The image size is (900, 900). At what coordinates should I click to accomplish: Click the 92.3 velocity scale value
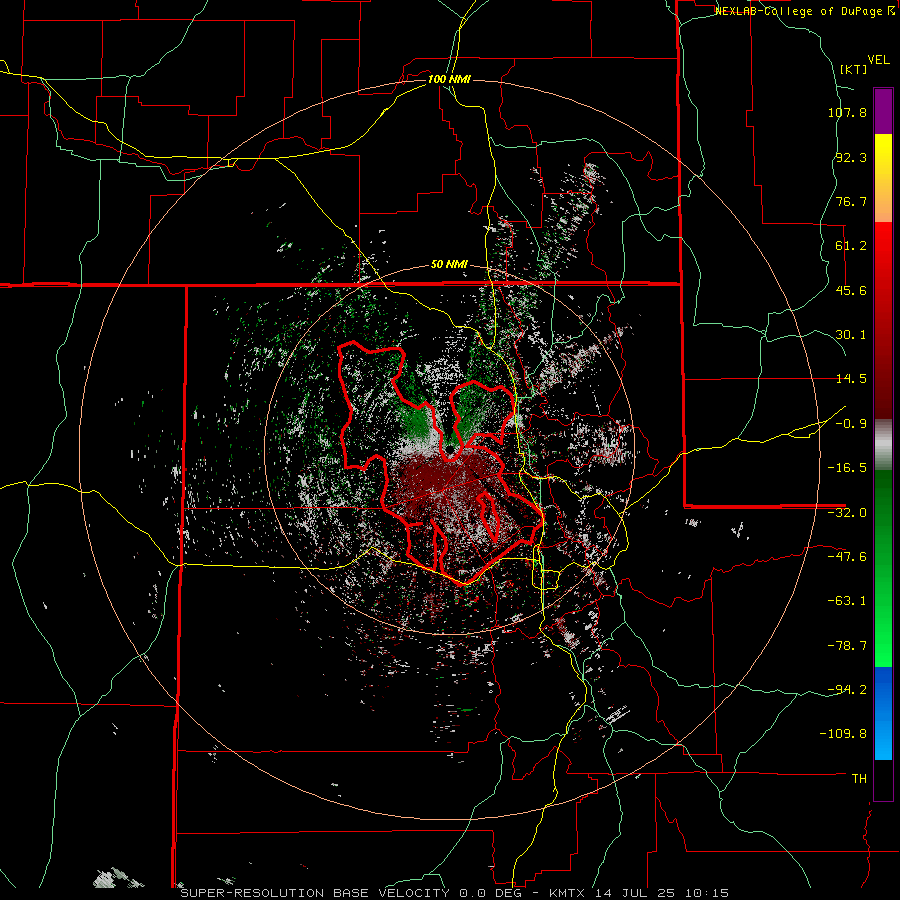click(851, 157)
